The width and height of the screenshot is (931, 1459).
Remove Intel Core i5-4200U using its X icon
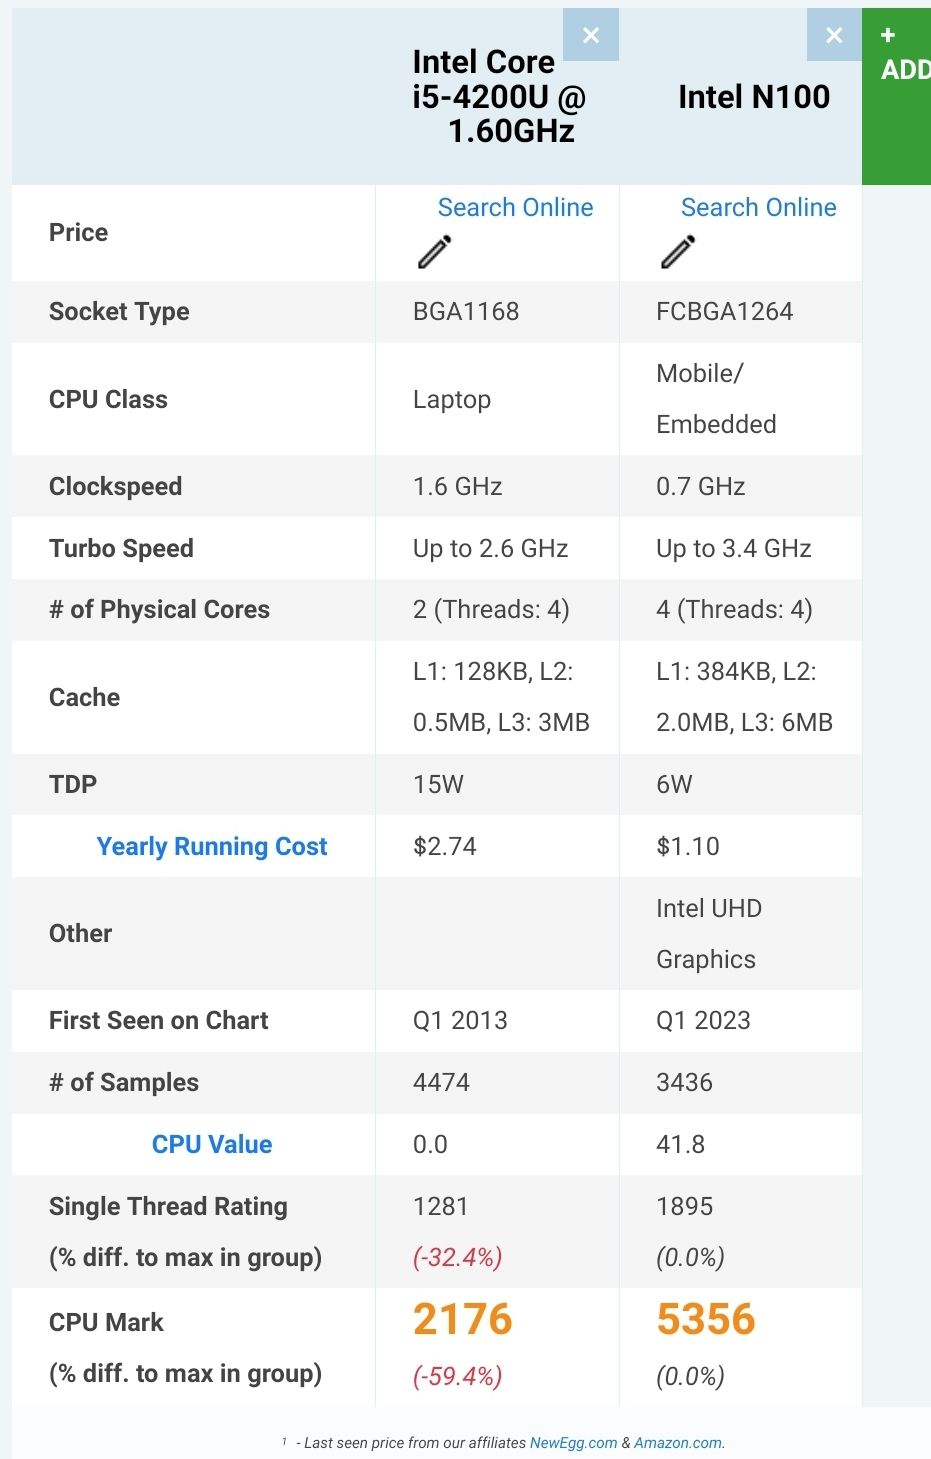(591, 34)
